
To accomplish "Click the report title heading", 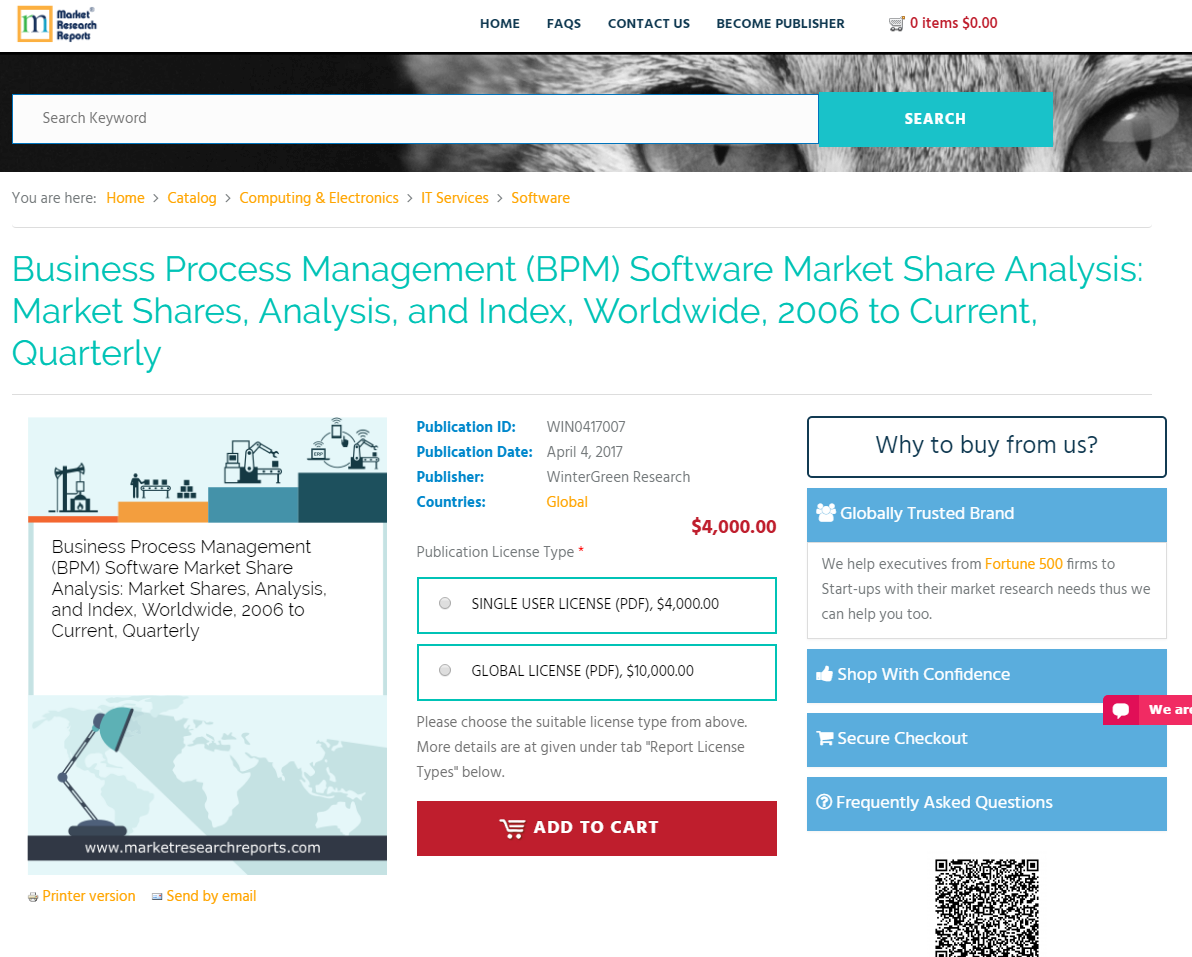I will click(578, 312).
